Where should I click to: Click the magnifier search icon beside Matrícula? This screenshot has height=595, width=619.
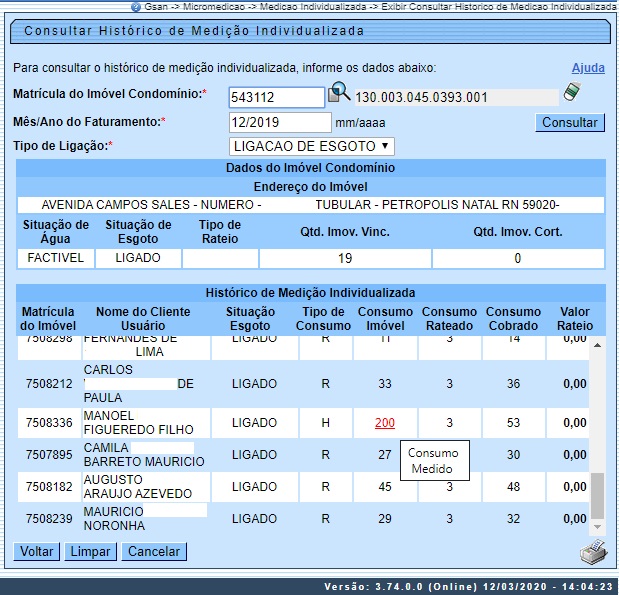[339, 94]
